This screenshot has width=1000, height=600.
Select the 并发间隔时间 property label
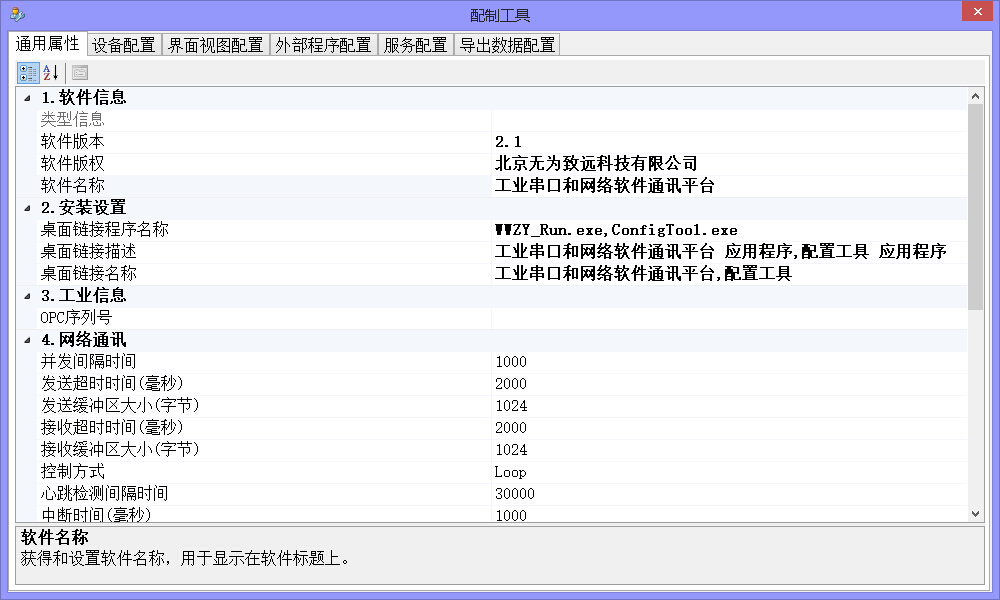[88, 362]
